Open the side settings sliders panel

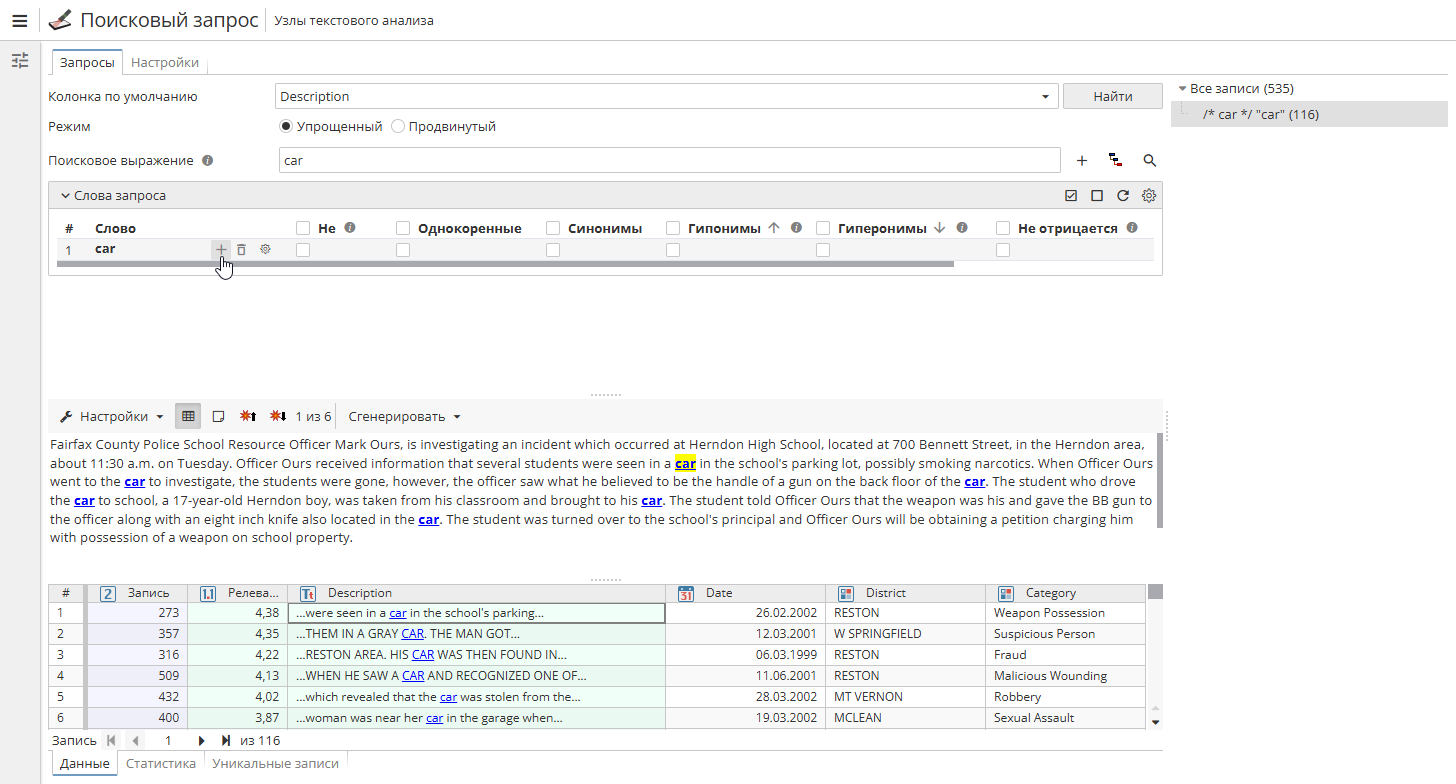(x=19, y=61)
